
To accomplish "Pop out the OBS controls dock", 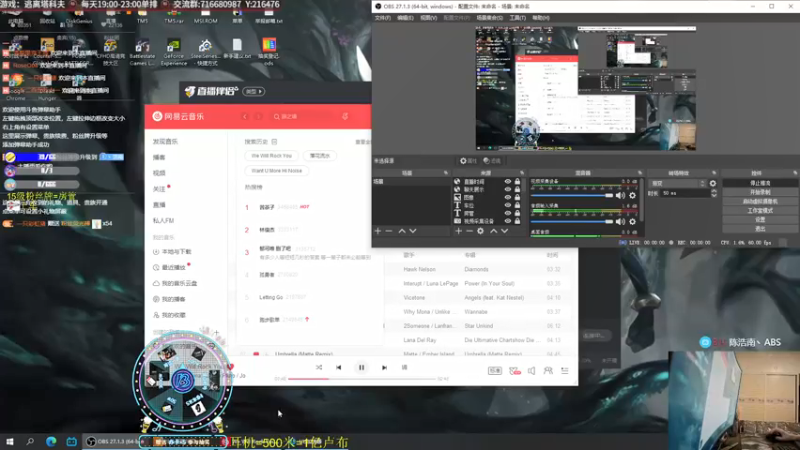I will (x=795, y=173).
